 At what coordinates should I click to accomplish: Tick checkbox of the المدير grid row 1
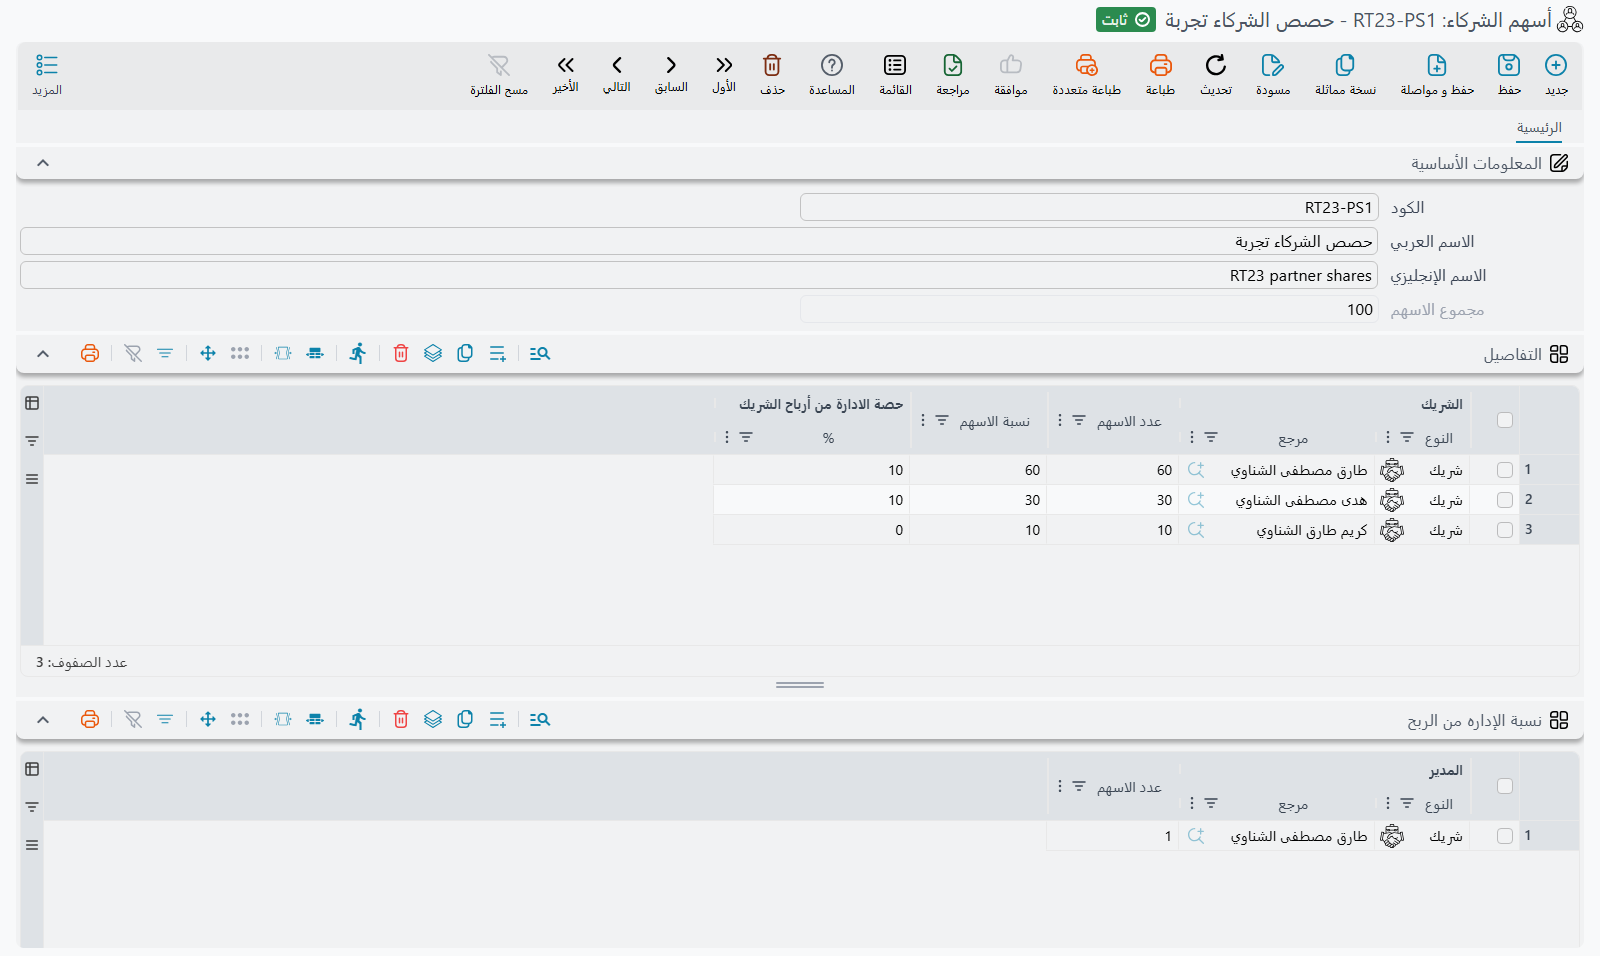coord(1505,836)
